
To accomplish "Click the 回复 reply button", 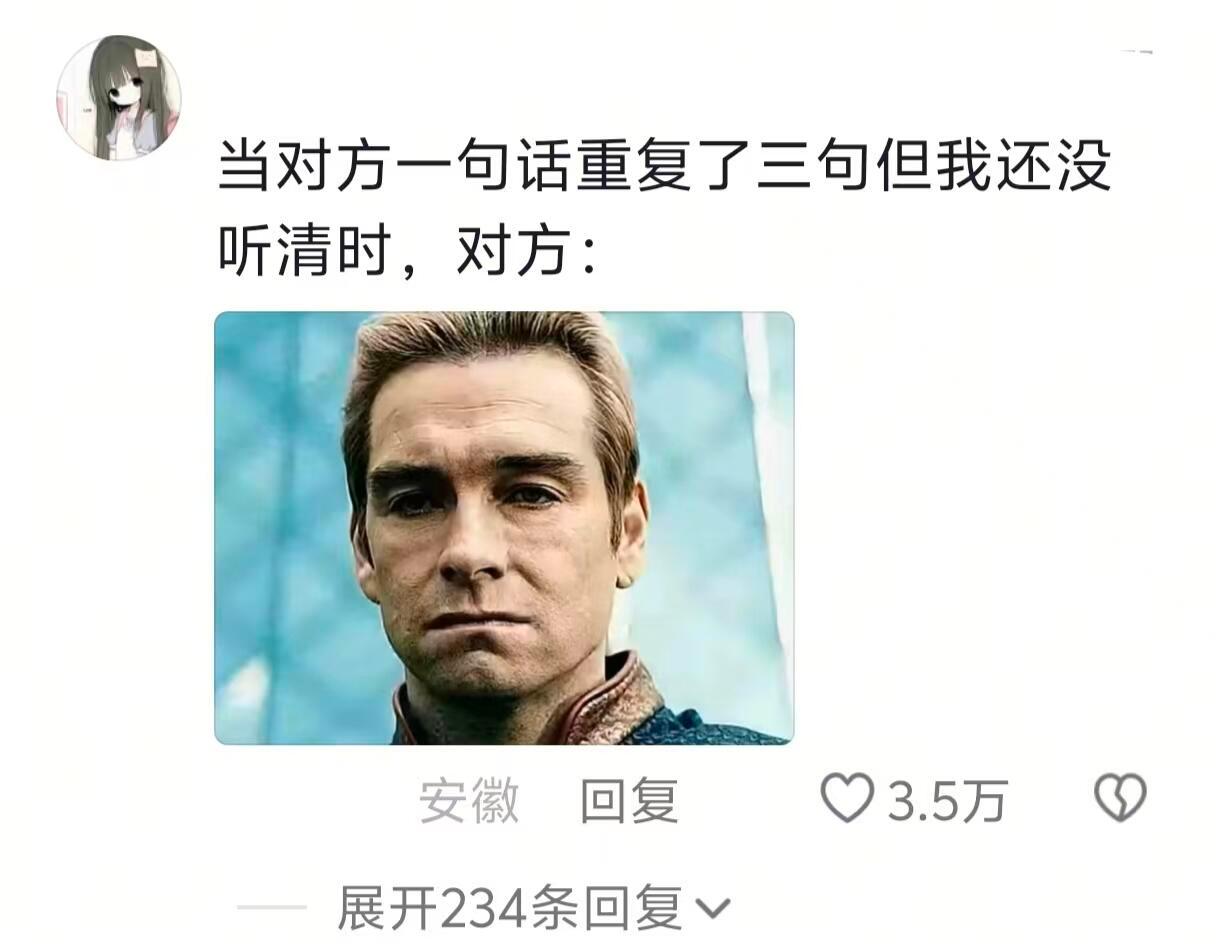I will pyautogui.click(x=629, y=801).
